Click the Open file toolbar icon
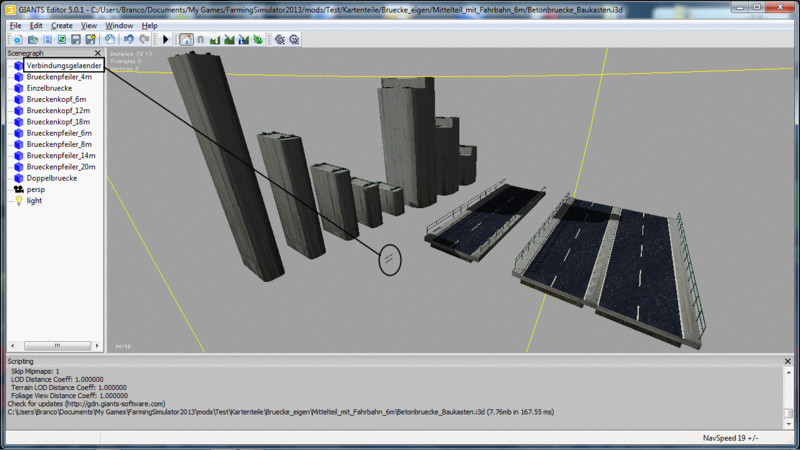The height and width of the screenshot is (450, 800). (31, 39)
